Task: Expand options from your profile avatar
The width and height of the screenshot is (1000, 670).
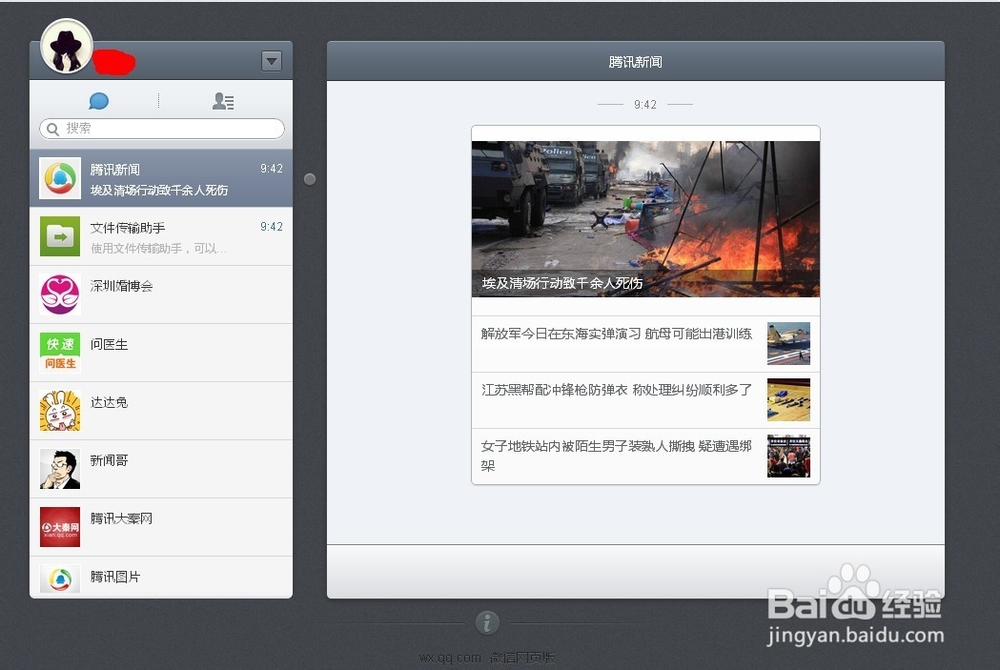Action: tap(65, 44)
